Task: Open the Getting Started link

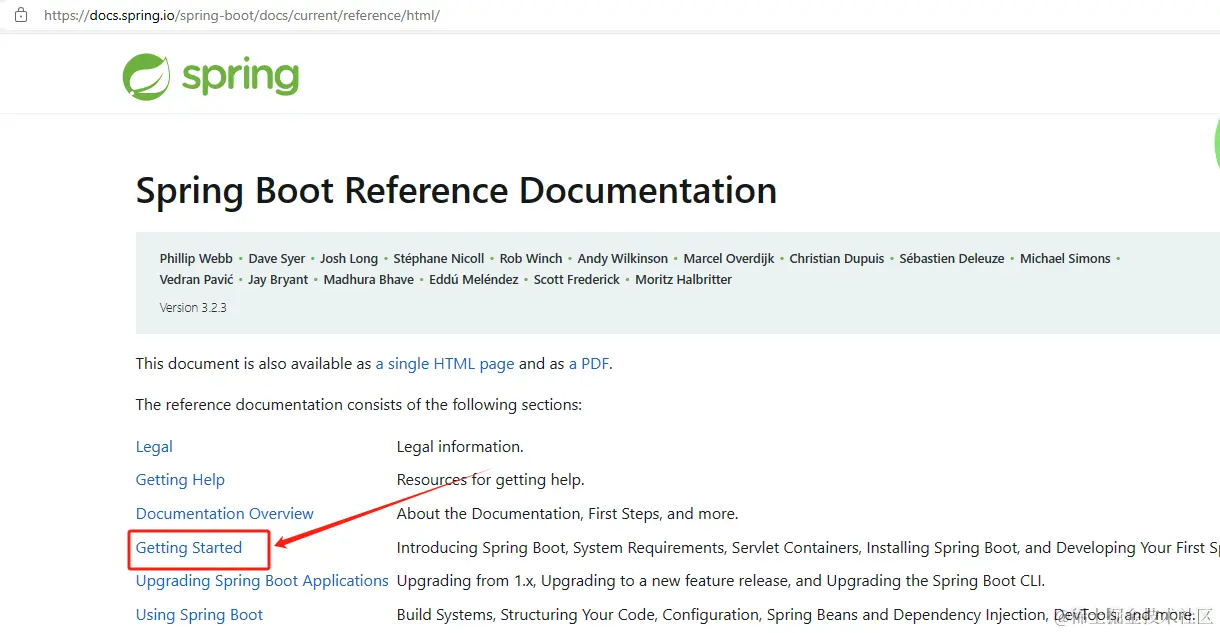Action: coord(189,548)
